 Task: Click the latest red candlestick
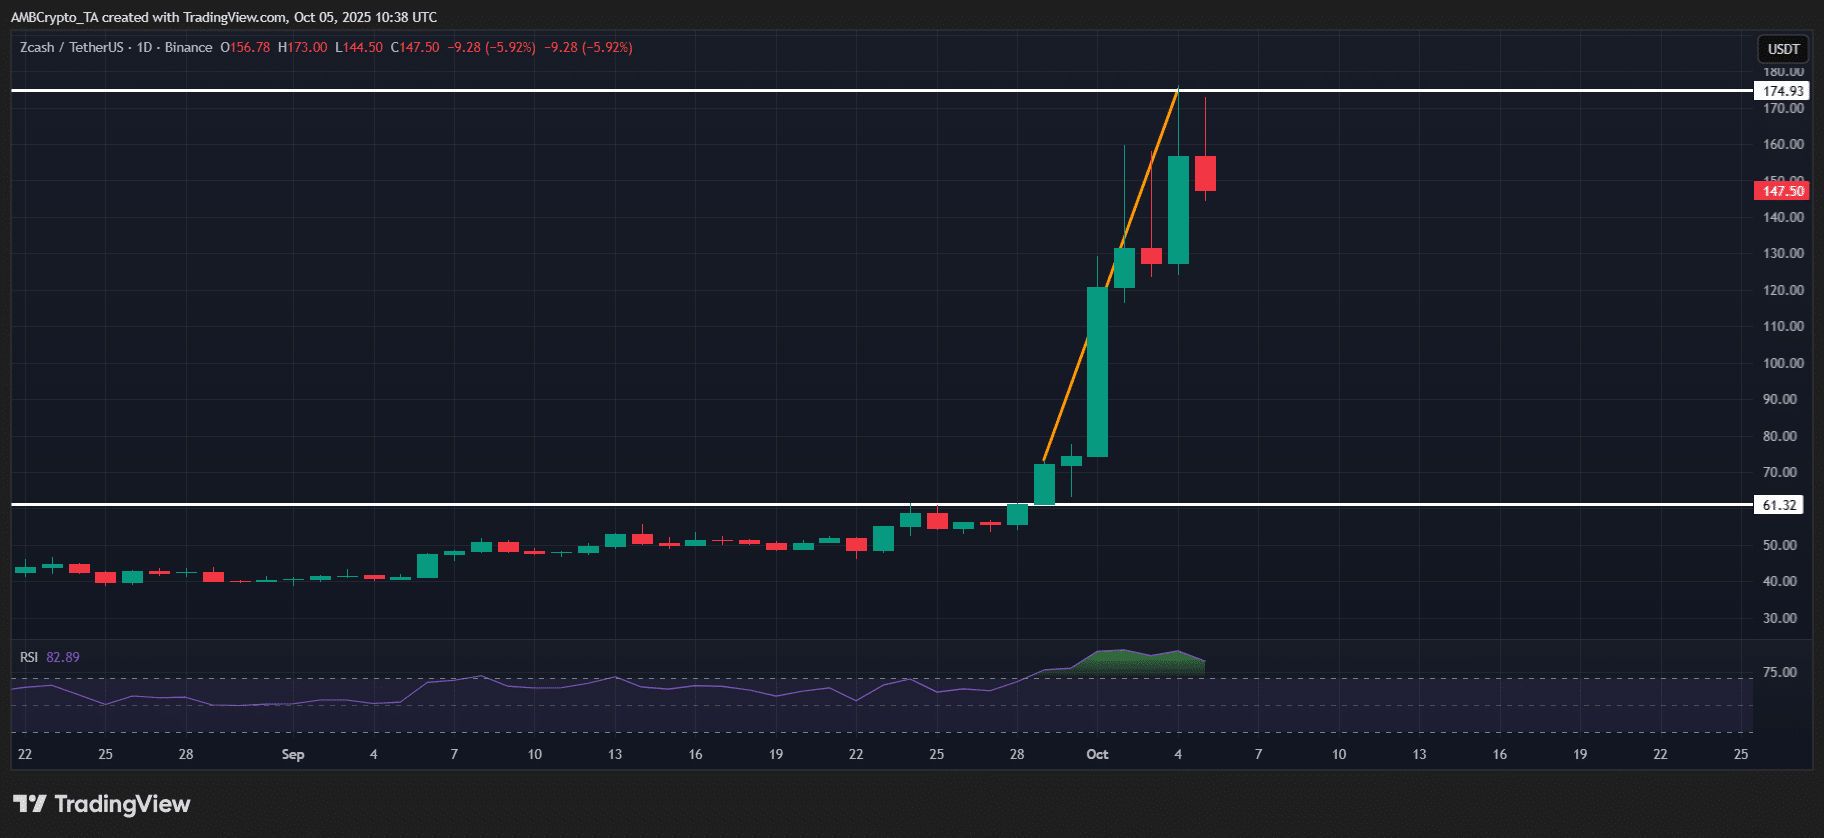click(1205, 173)
